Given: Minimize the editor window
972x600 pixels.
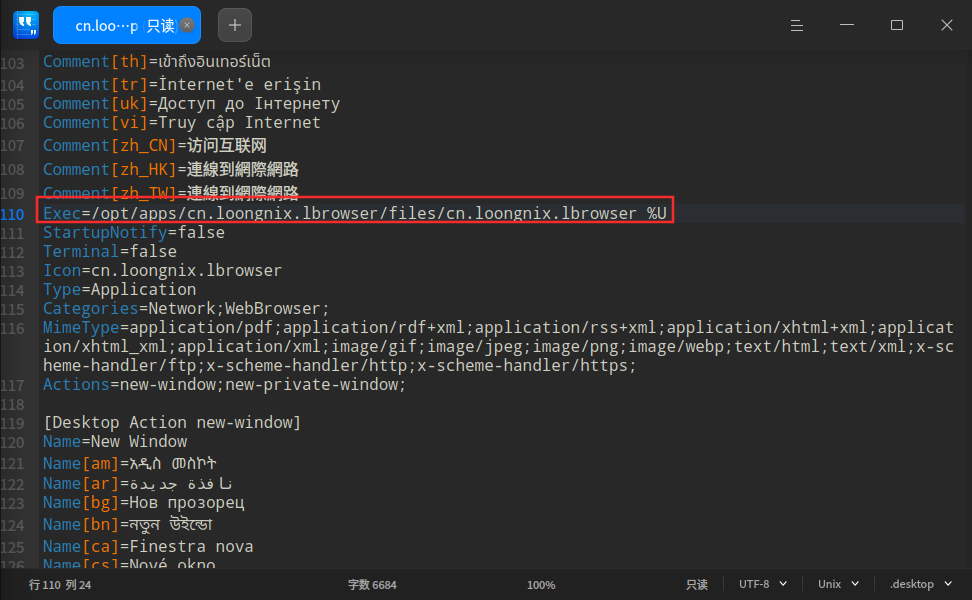Looking at the screenshot, I should point(847,25).
